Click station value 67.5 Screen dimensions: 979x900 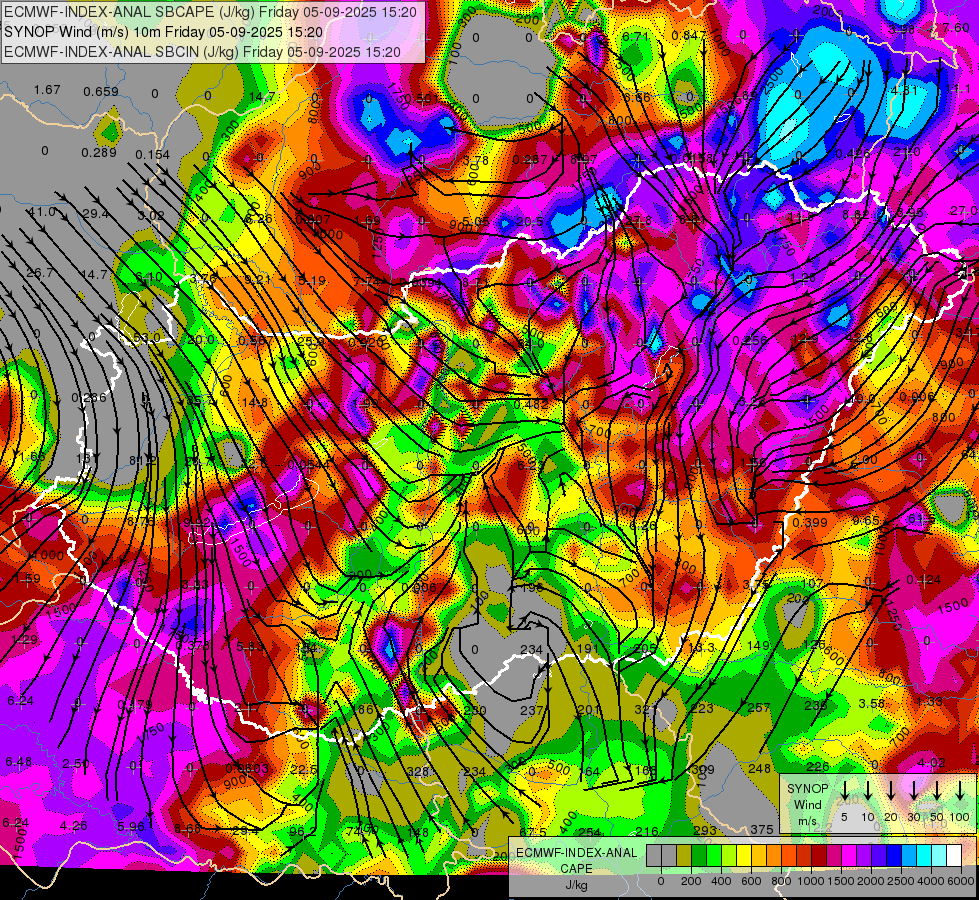(533, 833)
